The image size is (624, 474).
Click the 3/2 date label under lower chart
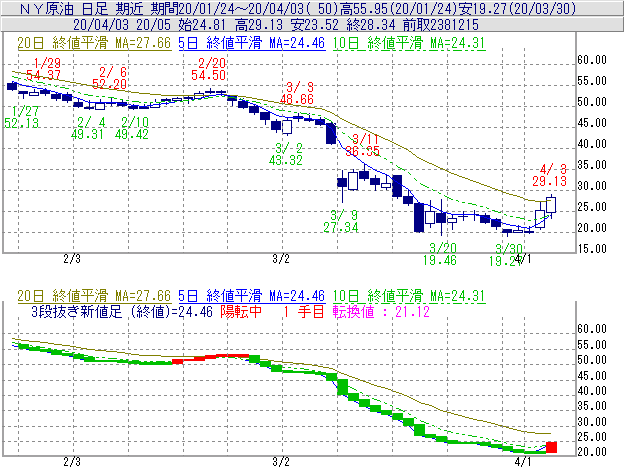click(281, 462)
